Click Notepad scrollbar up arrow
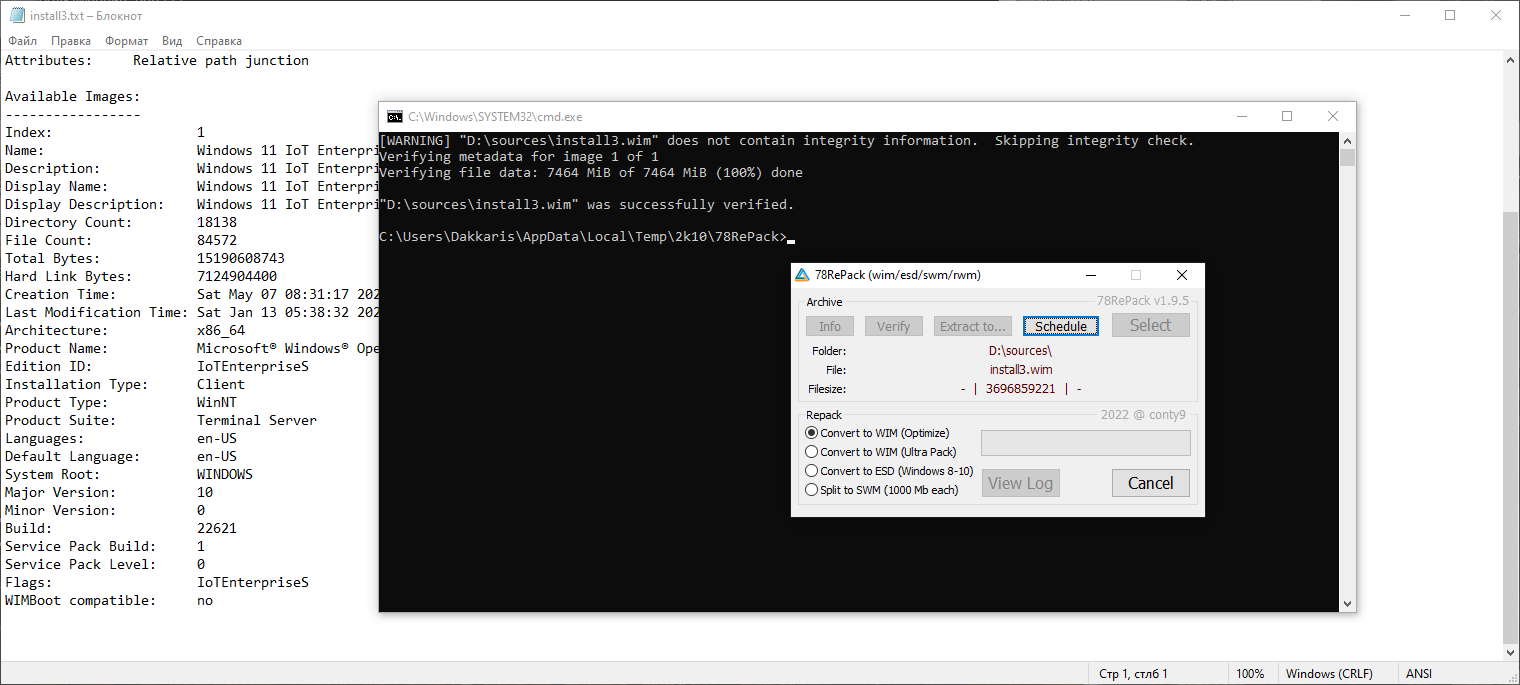1520x685 pixels. [1511, 61]
